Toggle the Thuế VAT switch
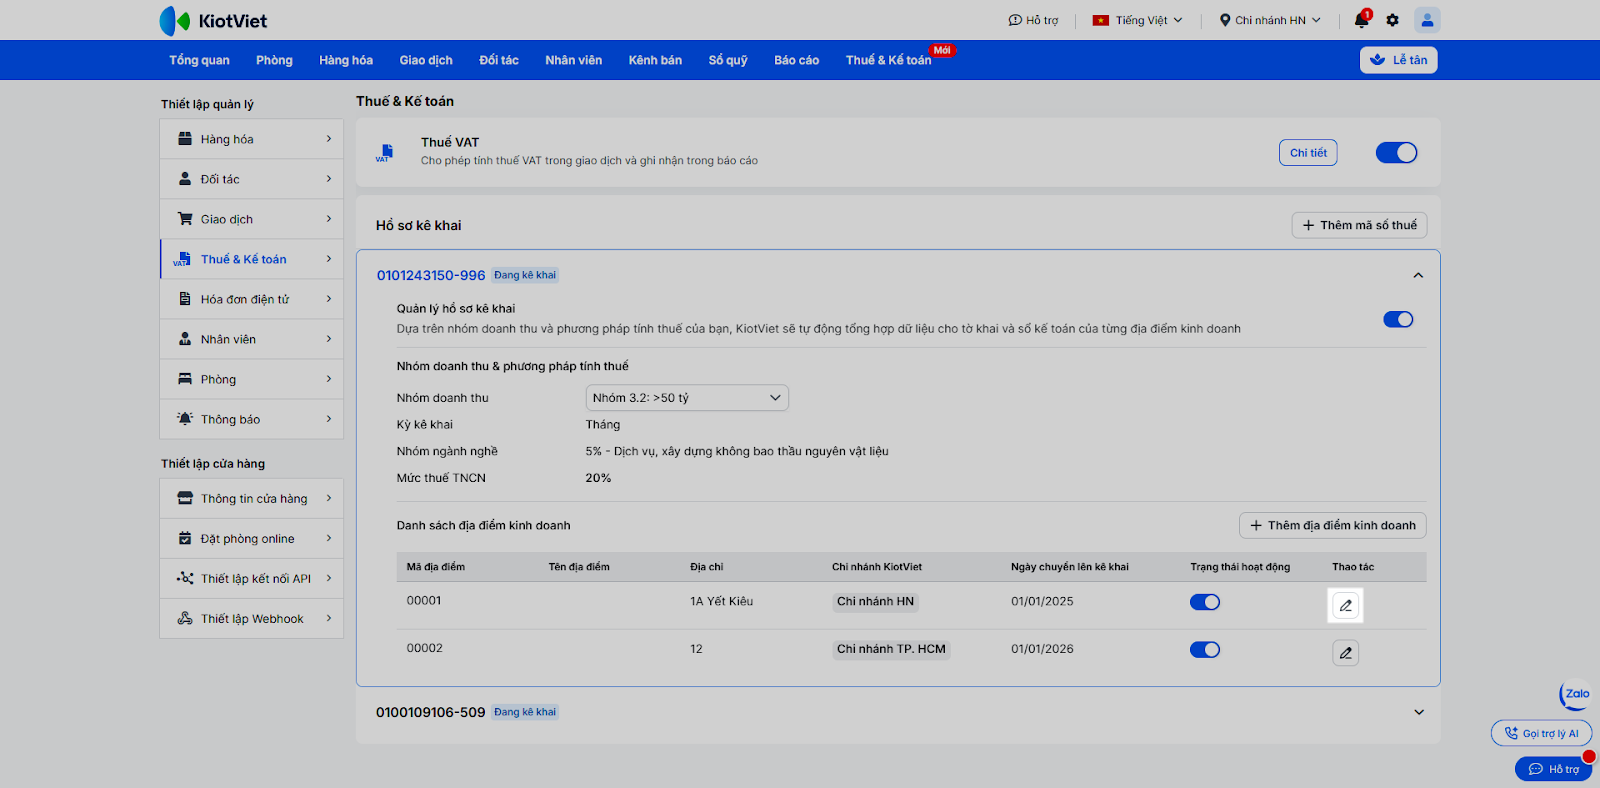 (1396, 153)
